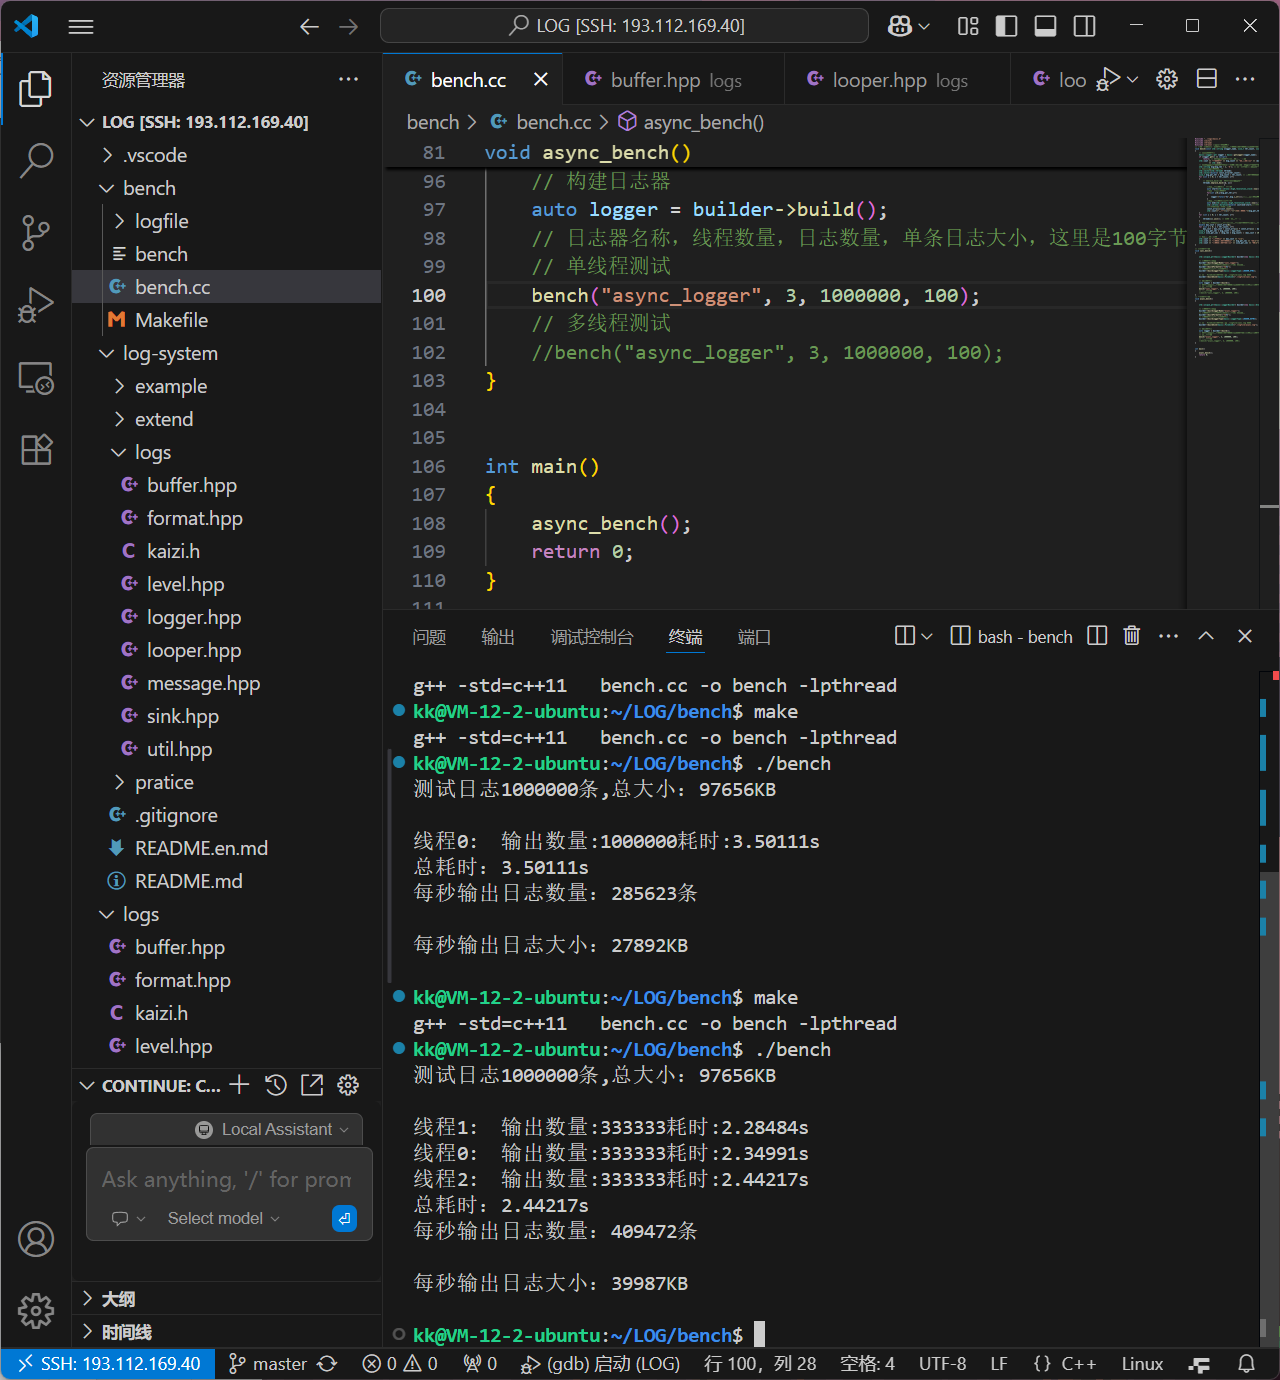Open the Manage gear menu

36,1310
